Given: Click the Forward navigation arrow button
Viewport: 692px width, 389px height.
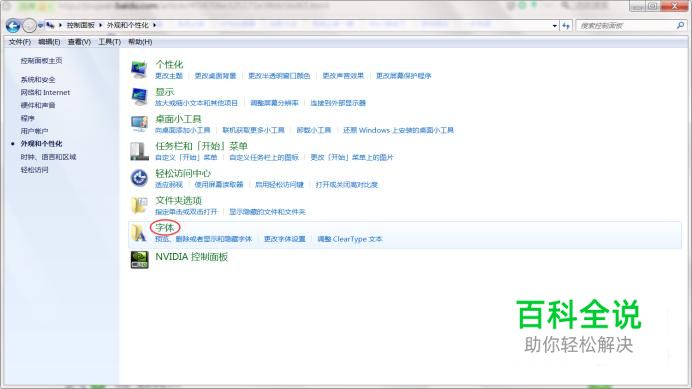Looking at the screenshot, I should (x=29, y=26).
